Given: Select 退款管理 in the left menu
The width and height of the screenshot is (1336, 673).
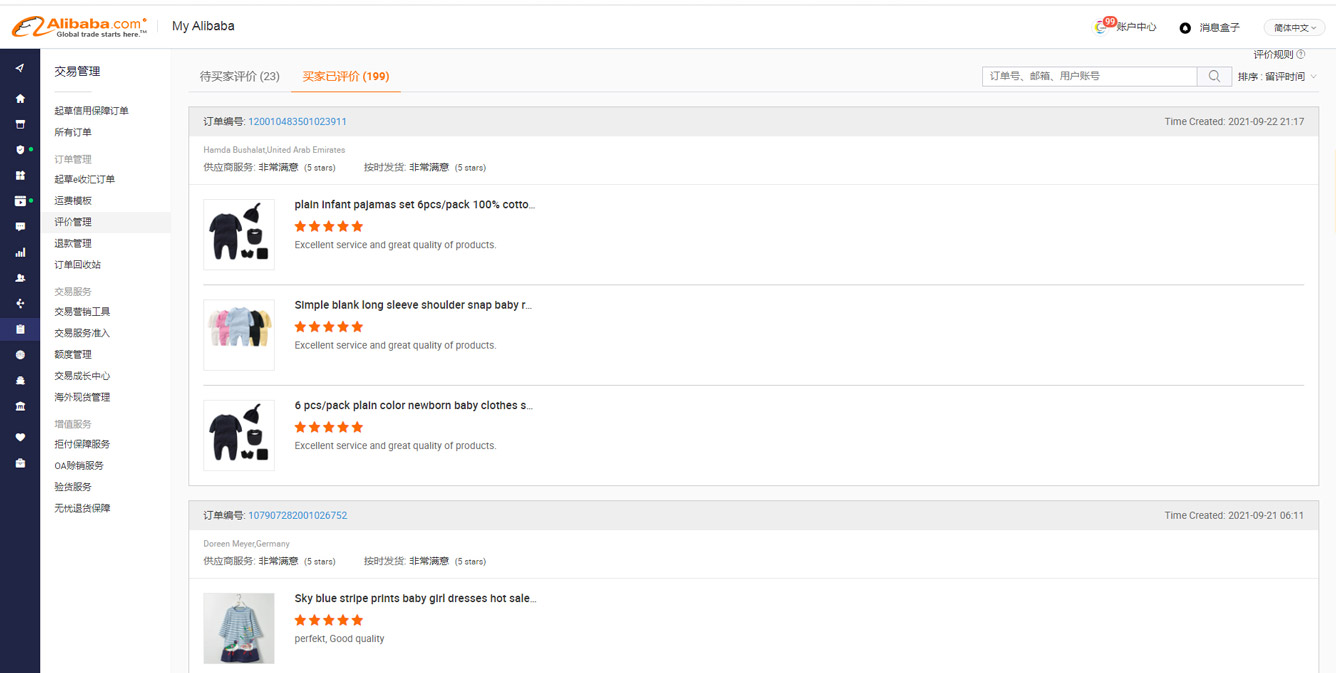Looking at the screenshot, I should coord(73,243).
